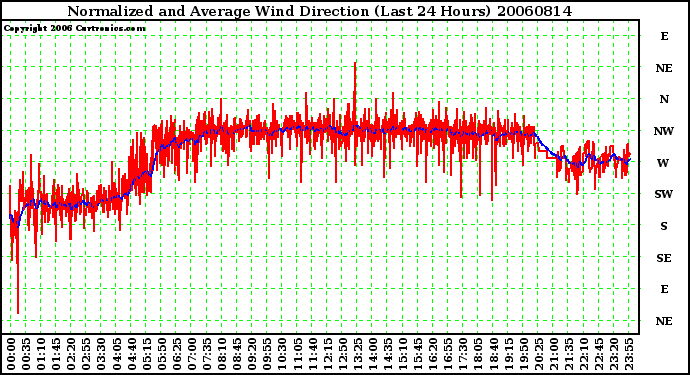Select the 'W' direction axis label
The image size is (690, 375).
(x=663, y=163)
